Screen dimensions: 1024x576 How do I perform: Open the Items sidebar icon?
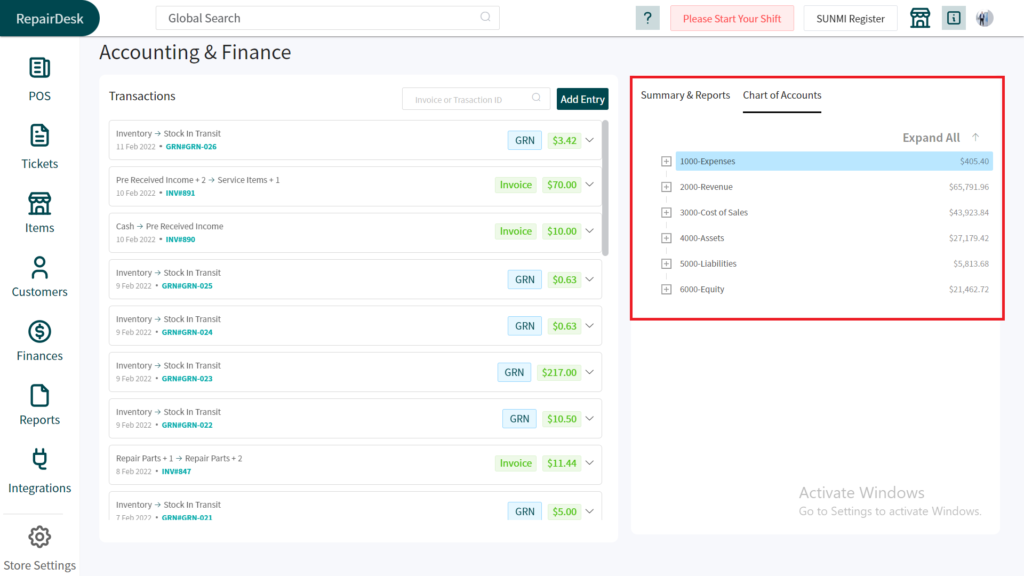[x=39, y=204]
